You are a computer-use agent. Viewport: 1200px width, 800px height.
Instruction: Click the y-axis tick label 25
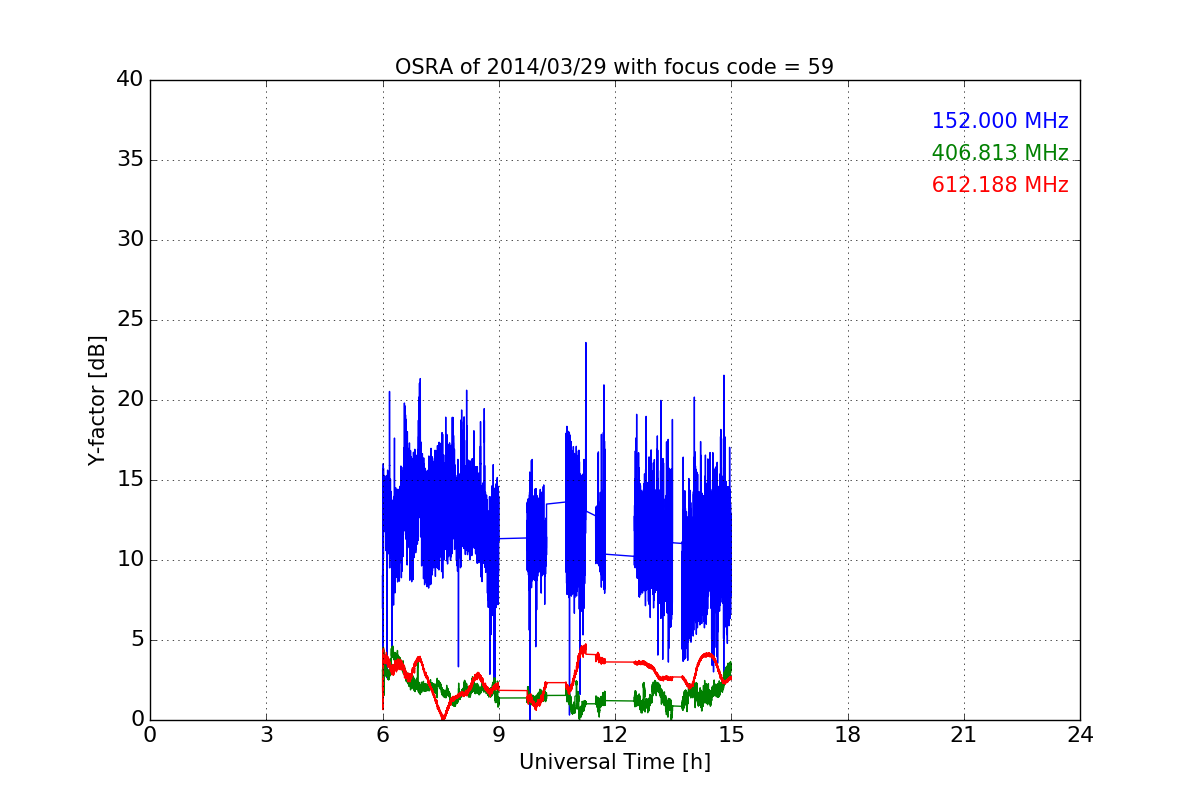[x=129, y=320]
